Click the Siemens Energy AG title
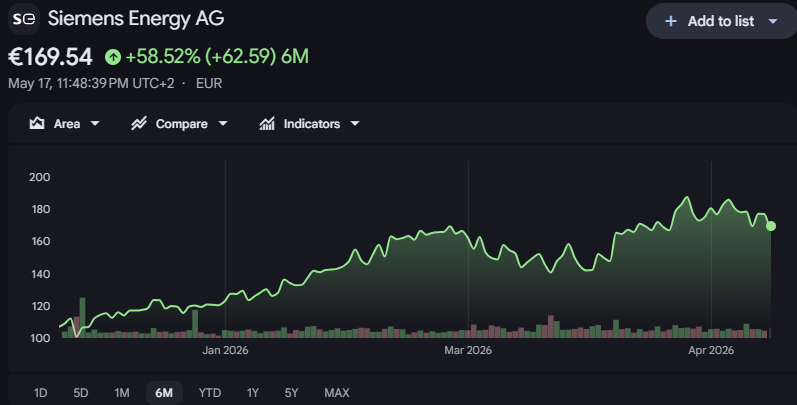 (x=136, y=19)
